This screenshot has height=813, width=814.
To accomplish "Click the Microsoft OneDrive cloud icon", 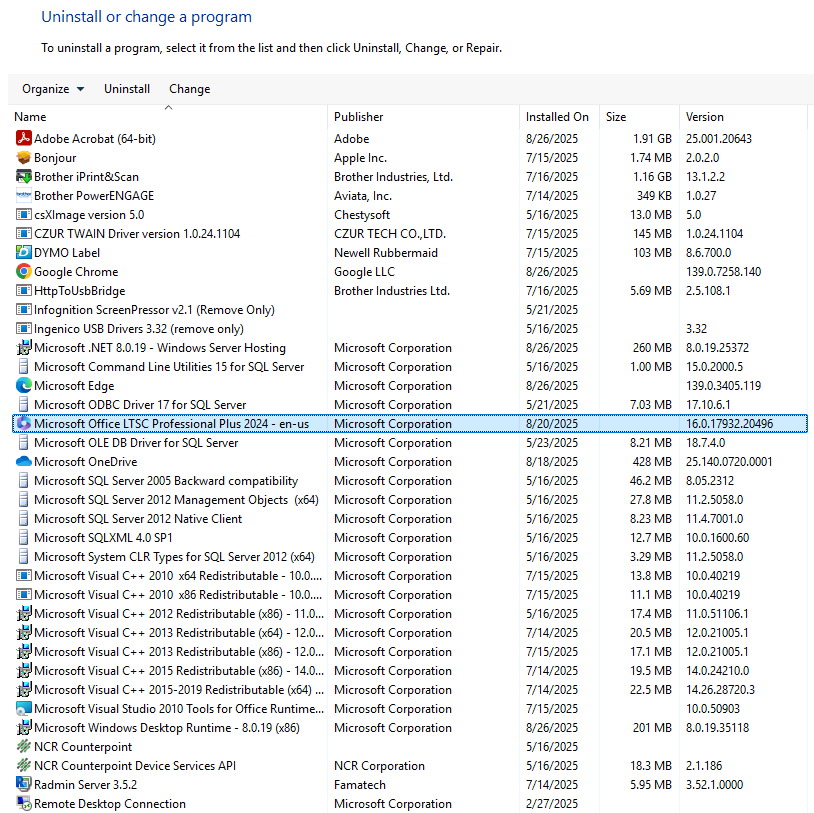I will (23, 462).
